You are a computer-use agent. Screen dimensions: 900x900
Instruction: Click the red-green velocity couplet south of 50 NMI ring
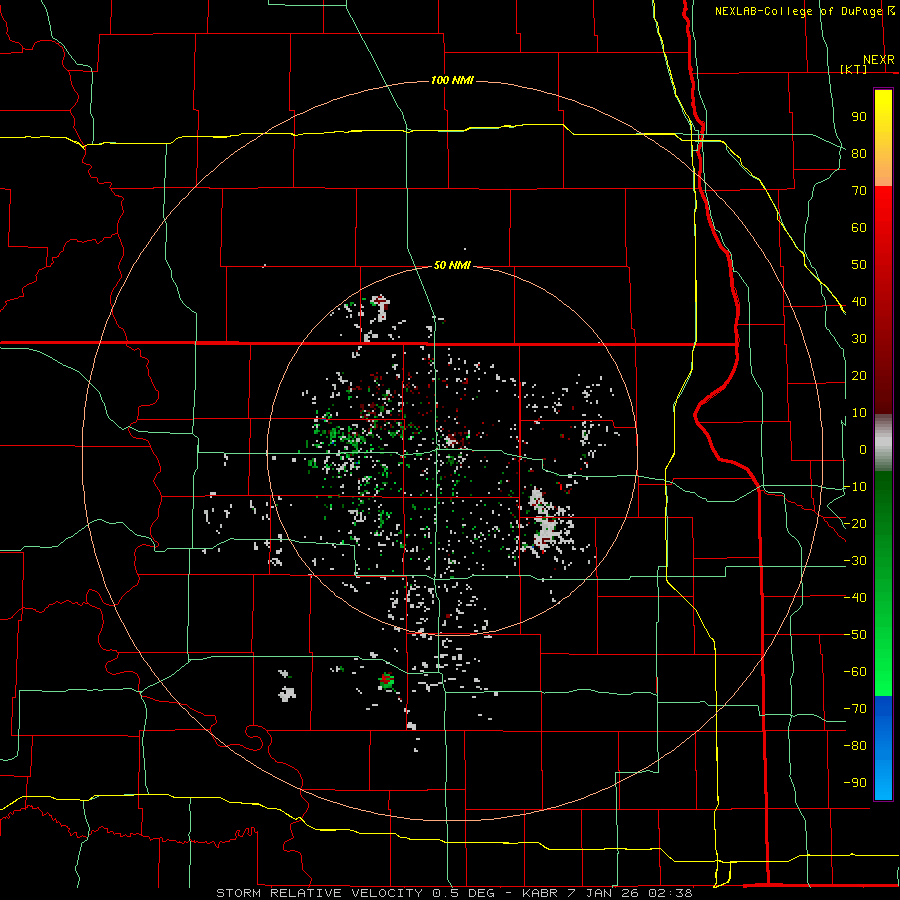click(386, 681)
